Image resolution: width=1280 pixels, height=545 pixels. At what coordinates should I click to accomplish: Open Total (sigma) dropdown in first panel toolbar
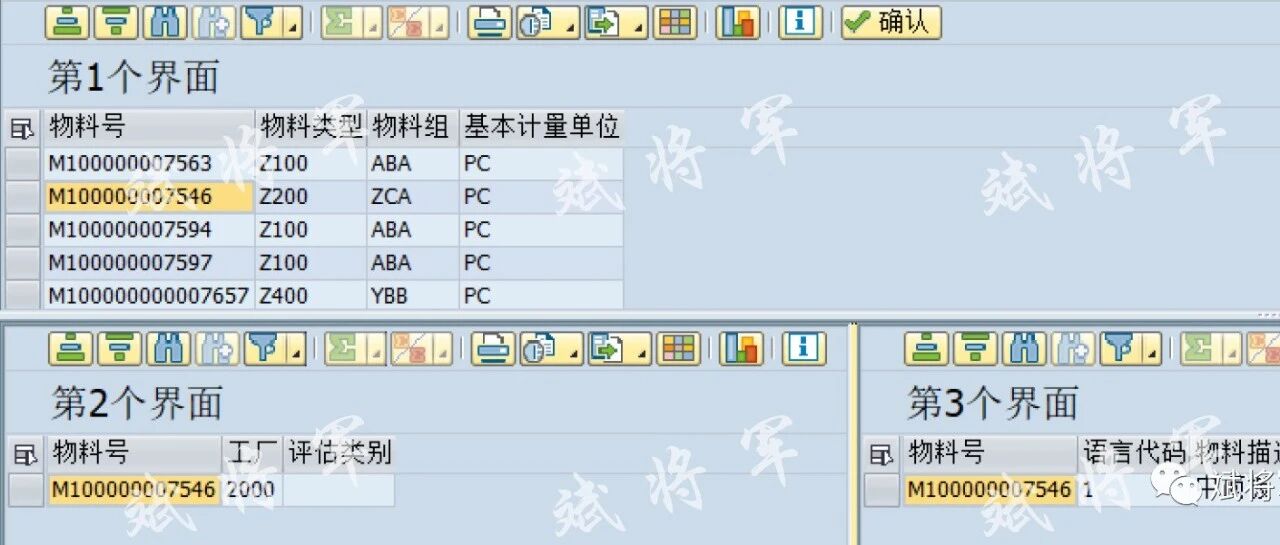click(x=351, y=22)
